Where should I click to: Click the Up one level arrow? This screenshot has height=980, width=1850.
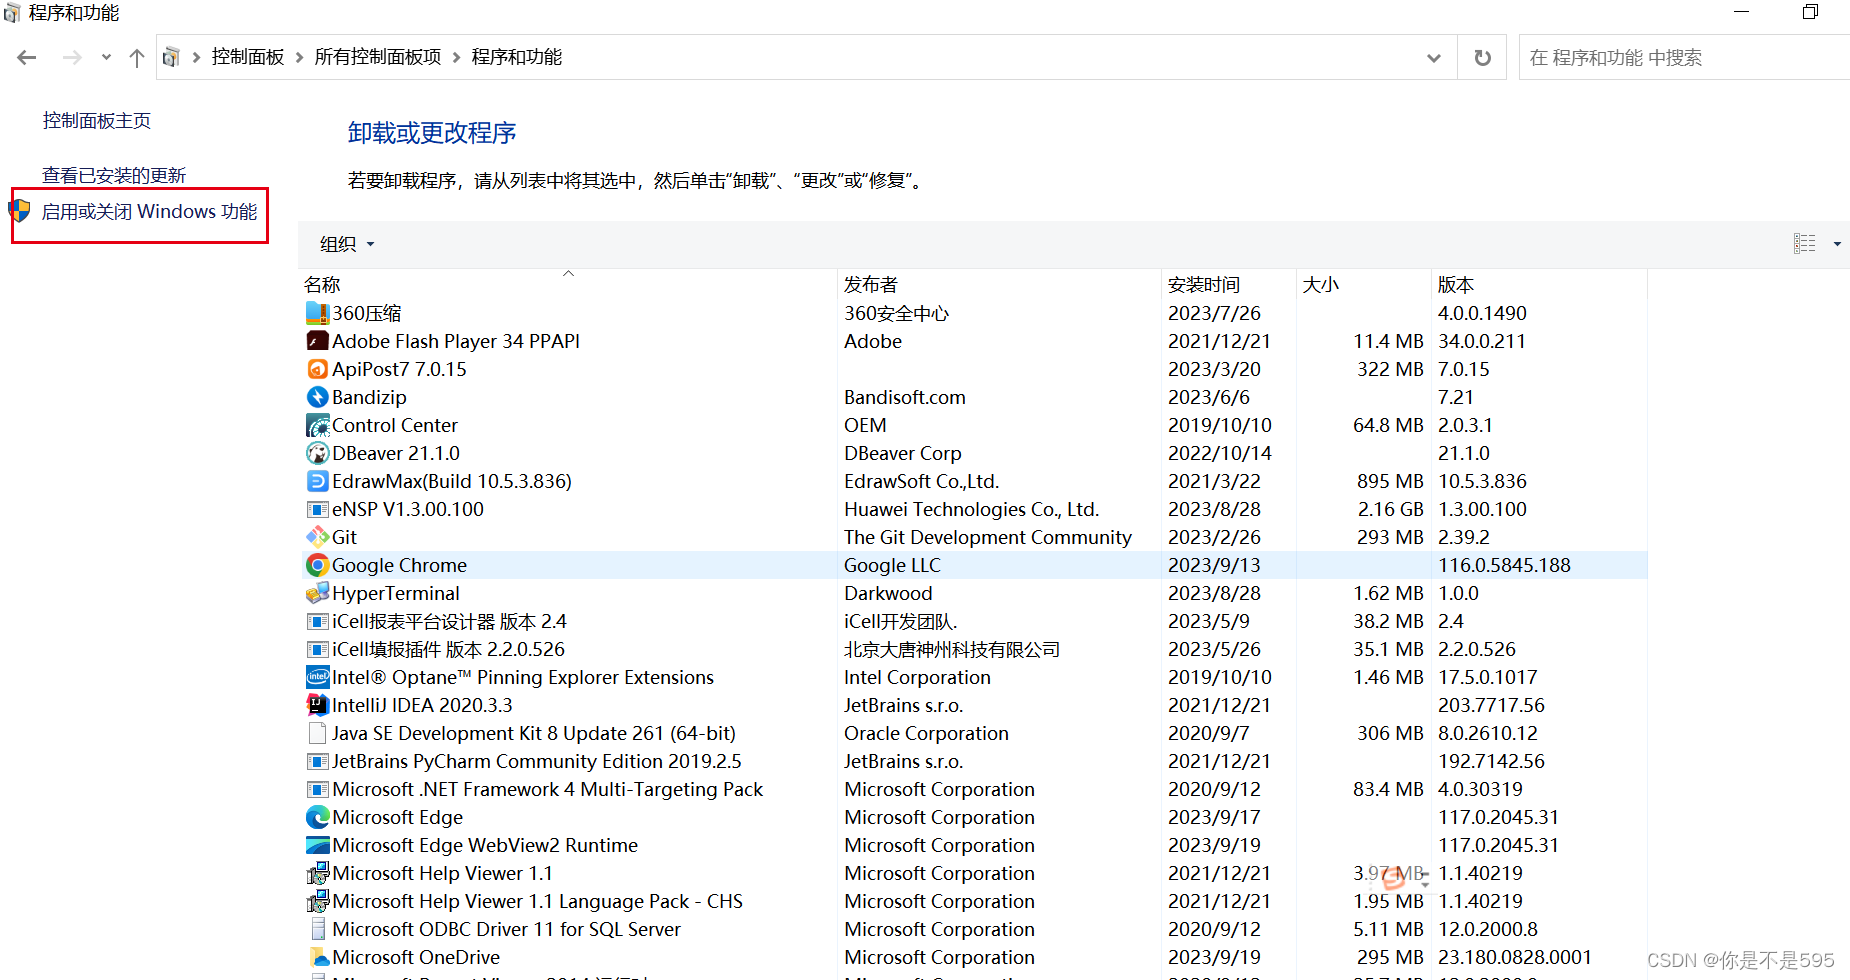pyautogui.click(x=137, y=58)
